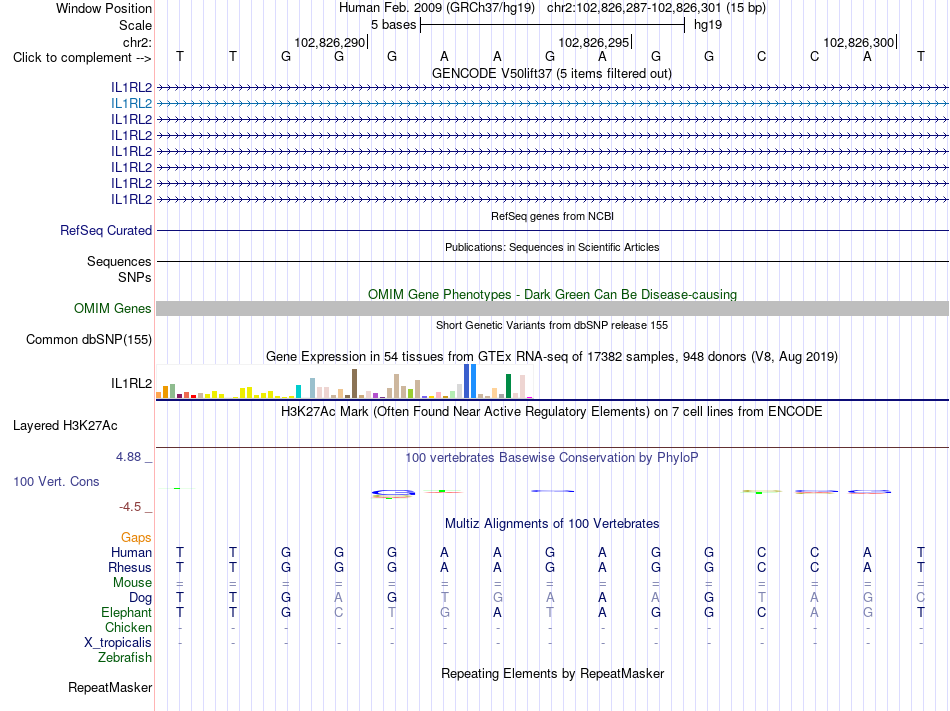Open the 'H3K27Ac Mark' ENCODE track title
This screenshot has width=950, height=711.
(552, 412)
